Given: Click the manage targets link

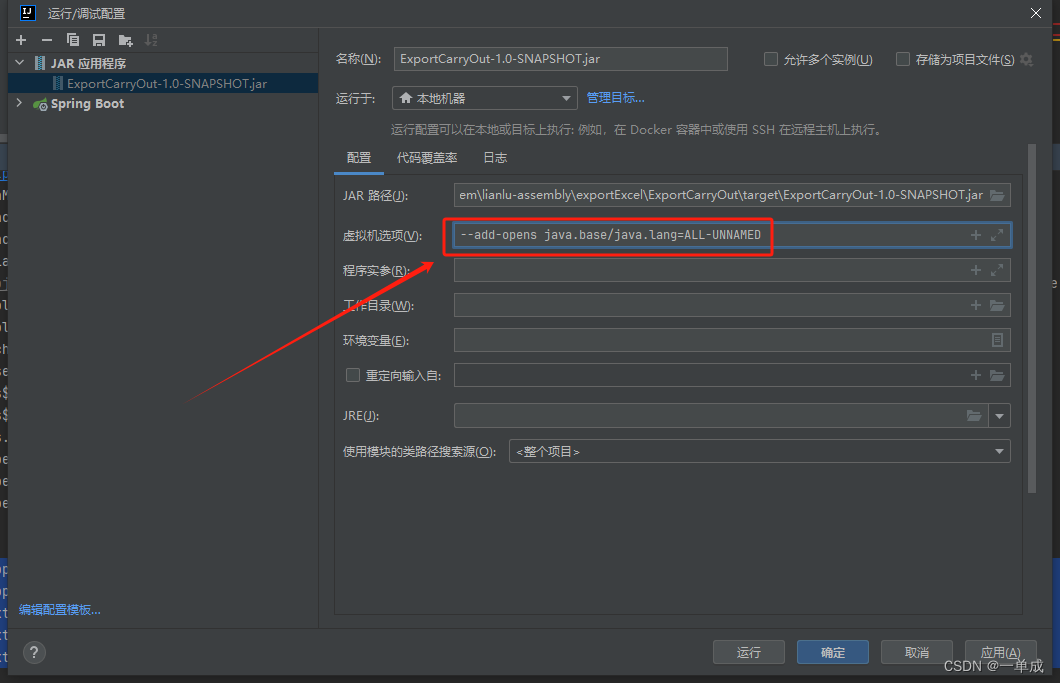Looking at the screenshot, I should click(x=616, y=98).
